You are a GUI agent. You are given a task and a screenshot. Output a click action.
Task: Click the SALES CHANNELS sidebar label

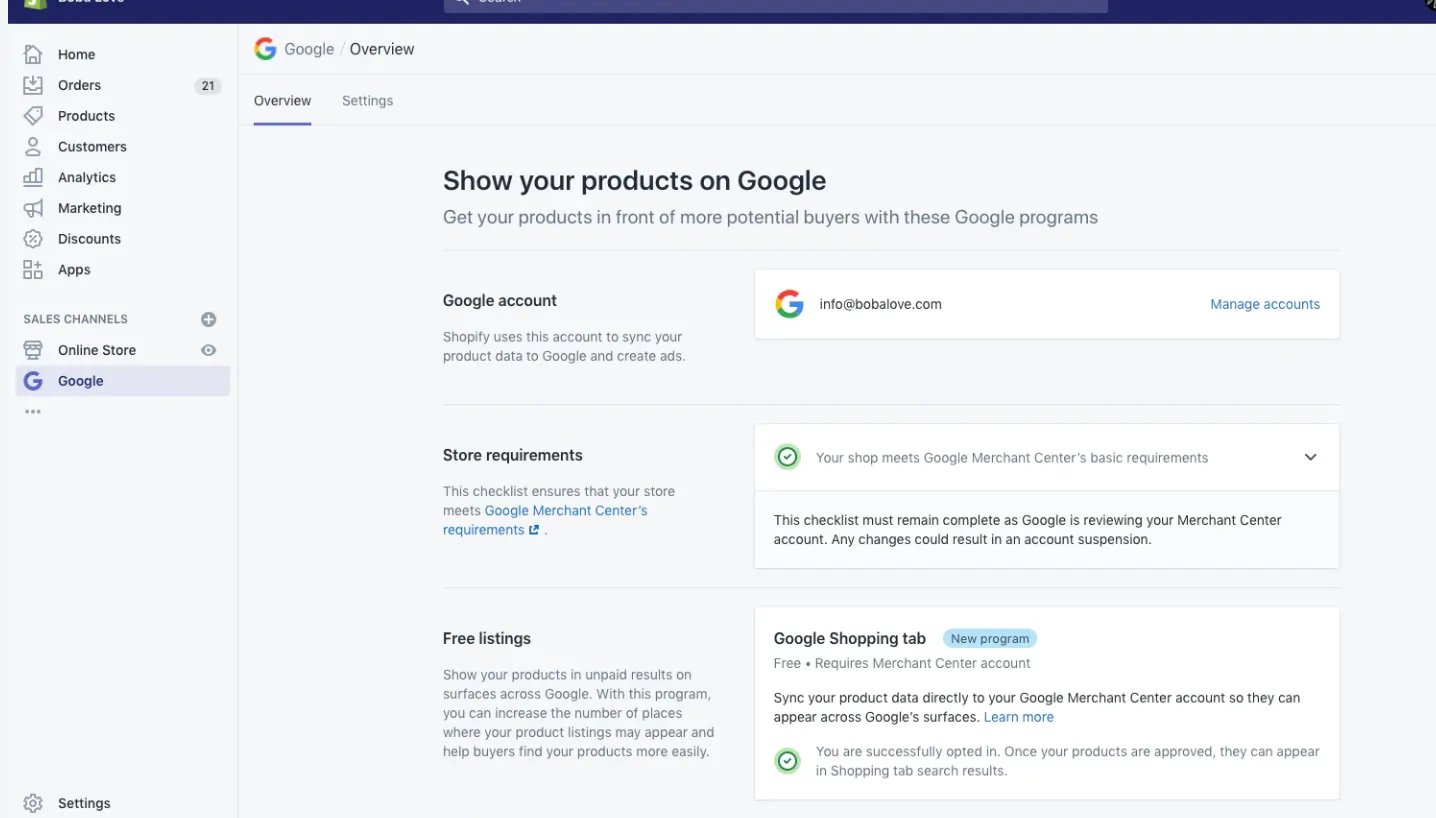[76, 319]
